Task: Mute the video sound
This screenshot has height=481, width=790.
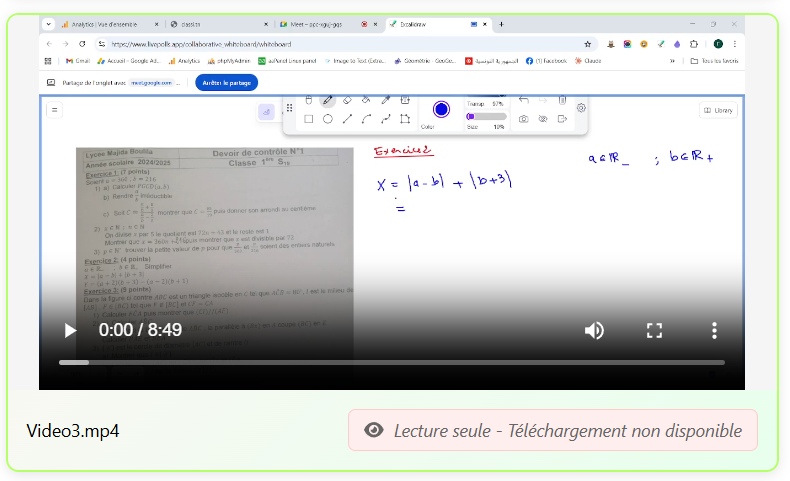Action: 594,330
